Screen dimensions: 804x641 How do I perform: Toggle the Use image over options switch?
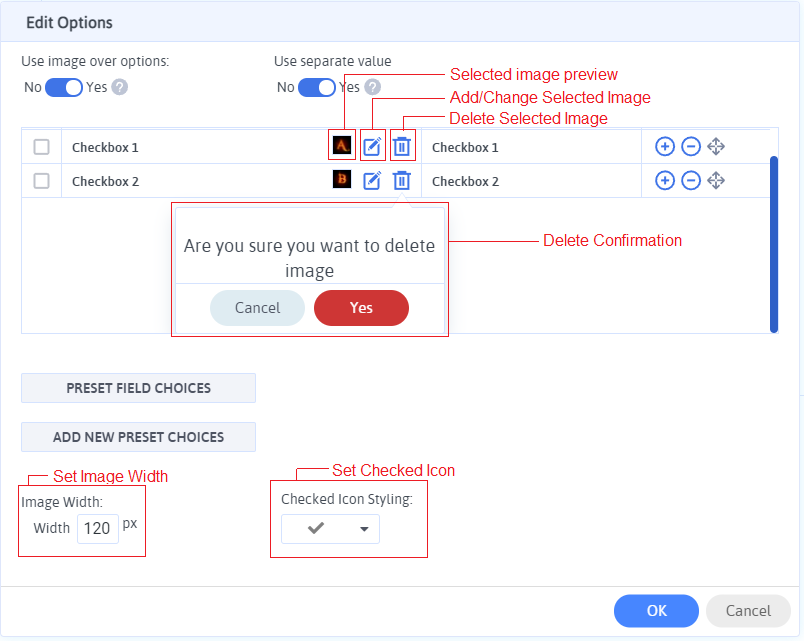coord(64,87)
